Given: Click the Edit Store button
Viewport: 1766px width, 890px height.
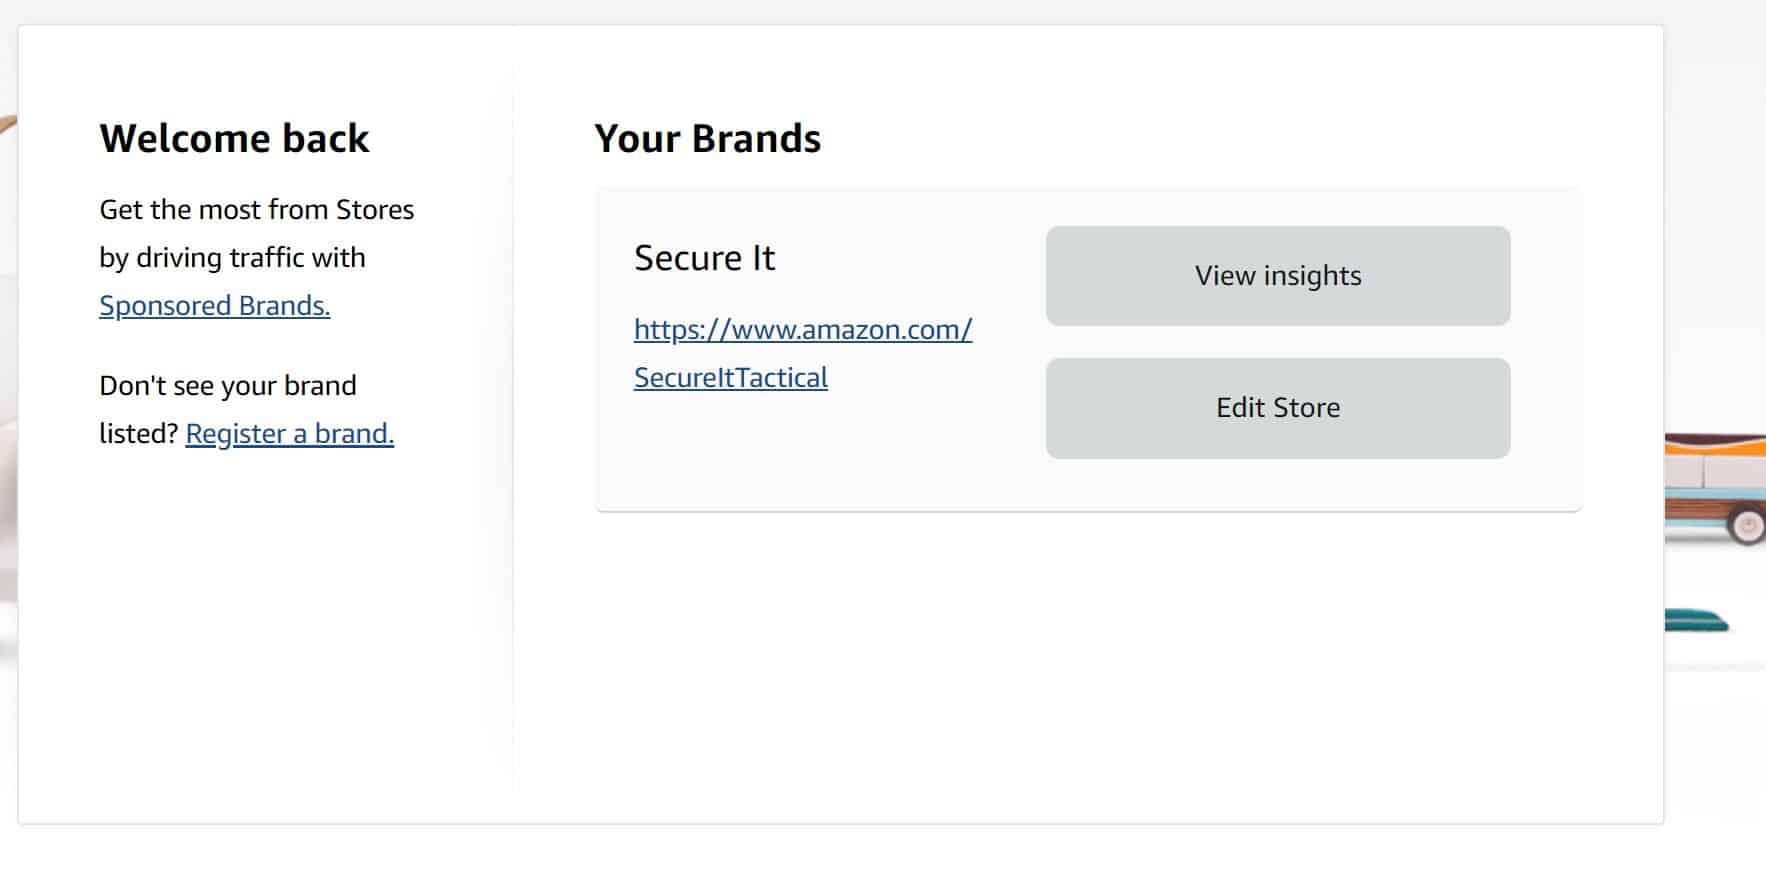Looking at the screenshot, I should coord(1278,408).
